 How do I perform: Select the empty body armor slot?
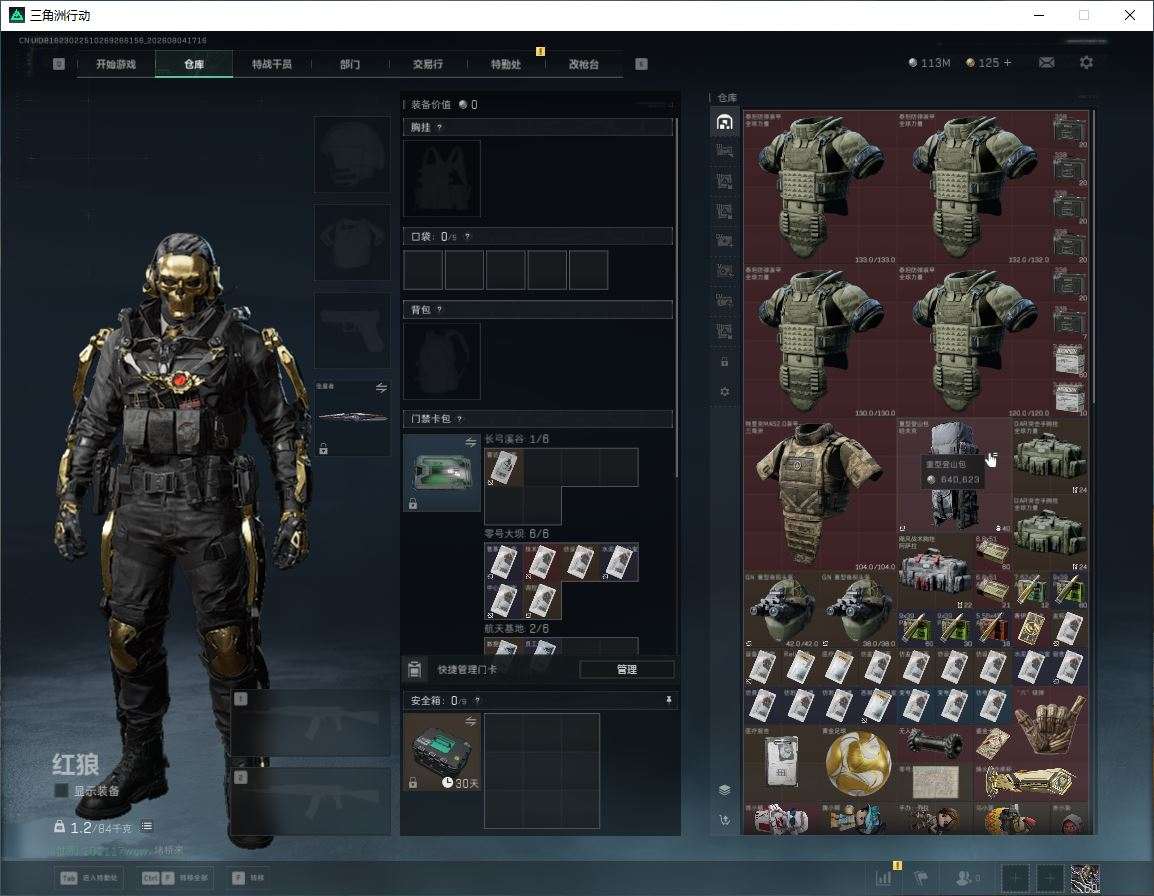pos(353,242)
